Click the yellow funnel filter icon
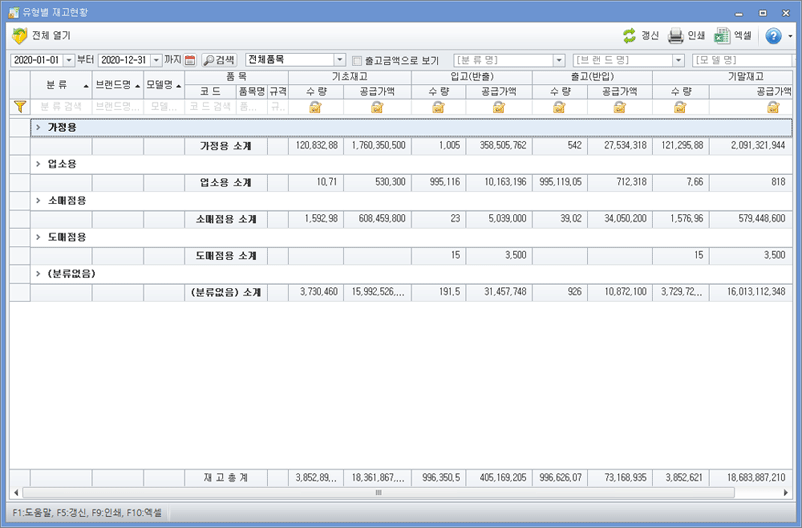This screenshot has width=802, height=528. point(19,106)
